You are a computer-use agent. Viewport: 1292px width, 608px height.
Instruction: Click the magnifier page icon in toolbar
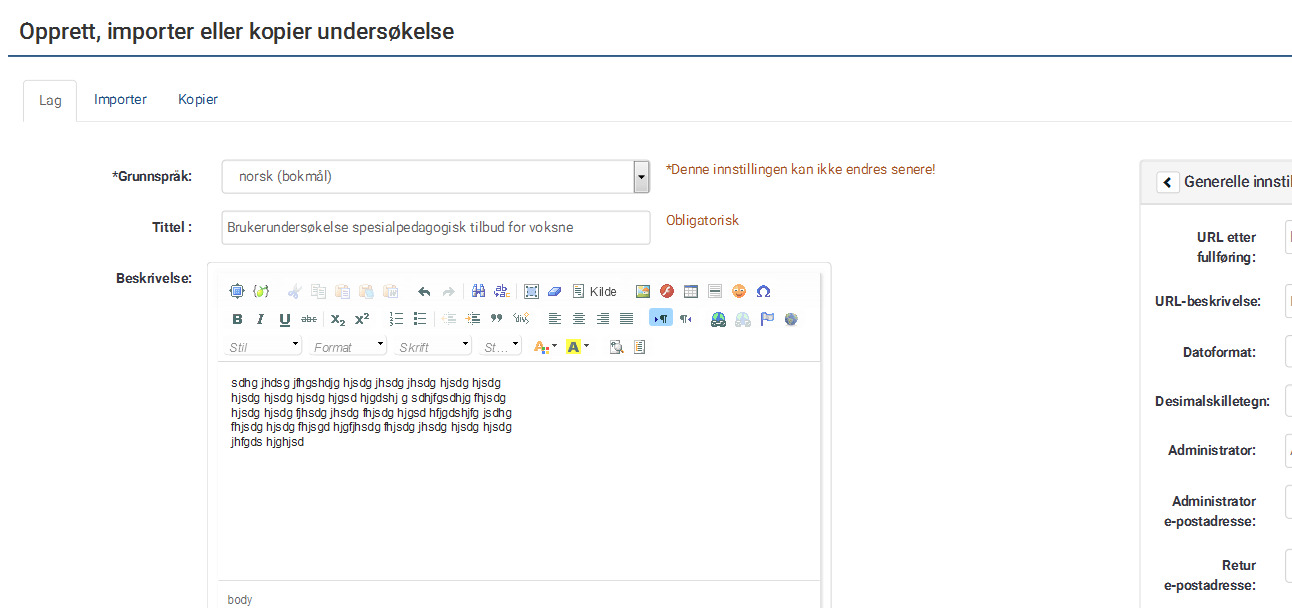click(x=616, y=347)
